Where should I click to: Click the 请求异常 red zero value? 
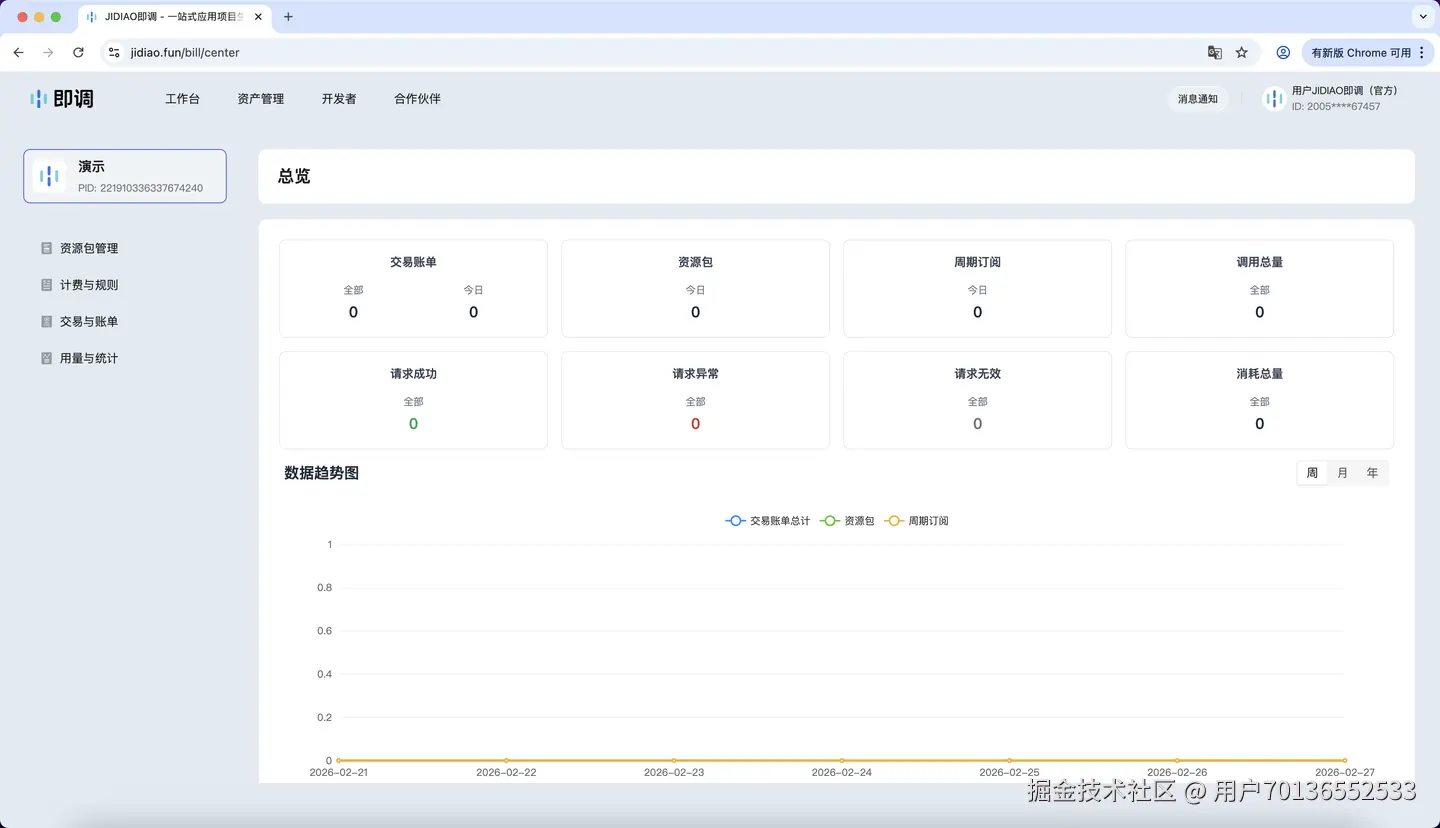coord(695,424)
